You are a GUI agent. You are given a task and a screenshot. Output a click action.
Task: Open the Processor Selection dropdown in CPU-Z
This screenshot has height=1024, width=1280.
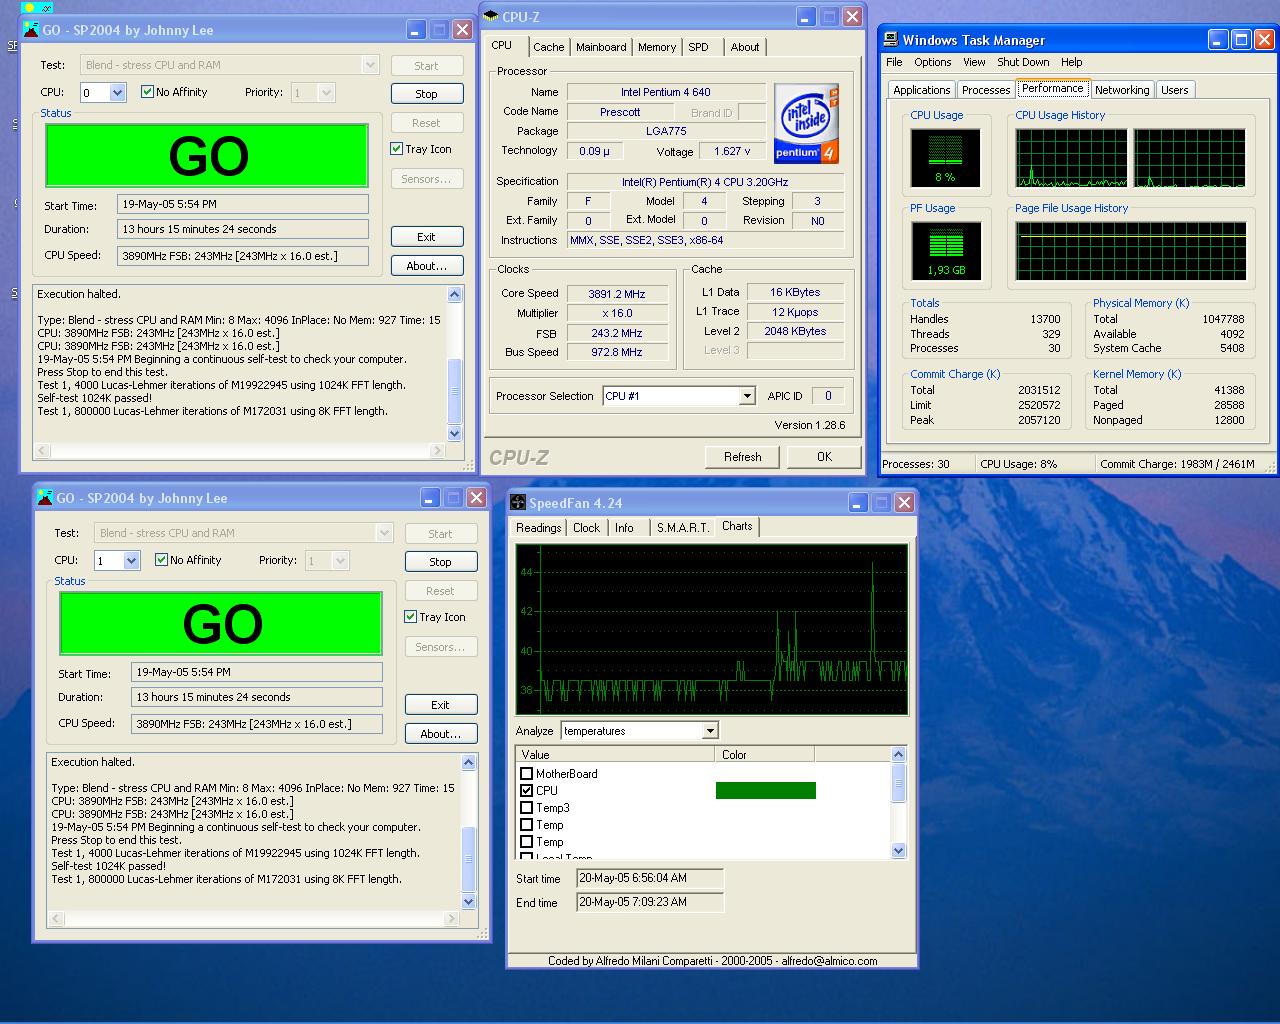747,396
